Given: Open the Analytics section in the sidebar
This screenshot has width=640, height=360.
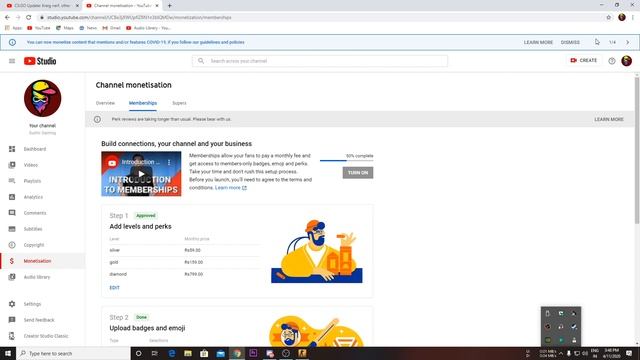Looking at the screenshot, I should 33,197.
